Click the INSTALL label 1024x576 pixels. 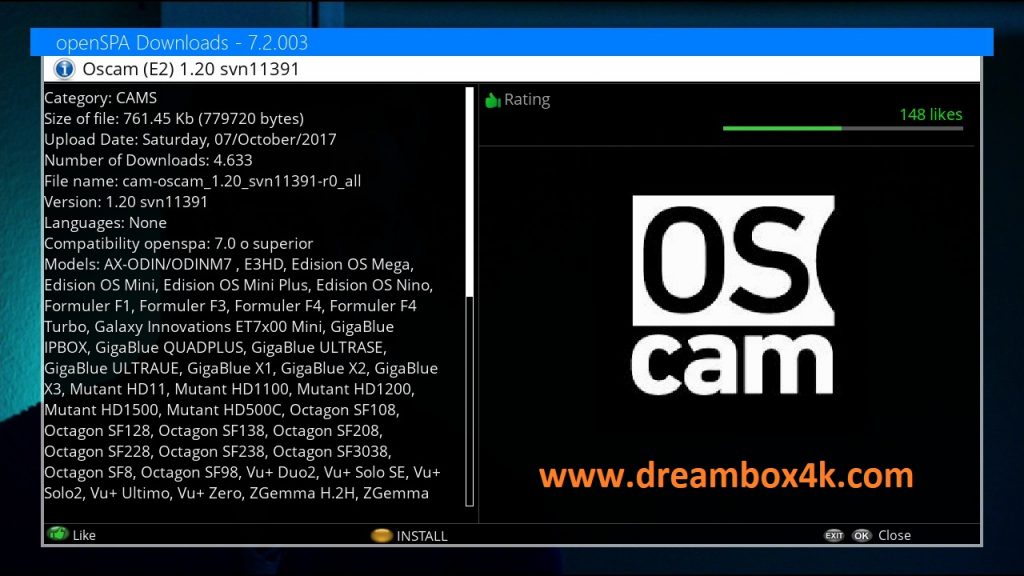pyautogui.click(x=422, y=536)
